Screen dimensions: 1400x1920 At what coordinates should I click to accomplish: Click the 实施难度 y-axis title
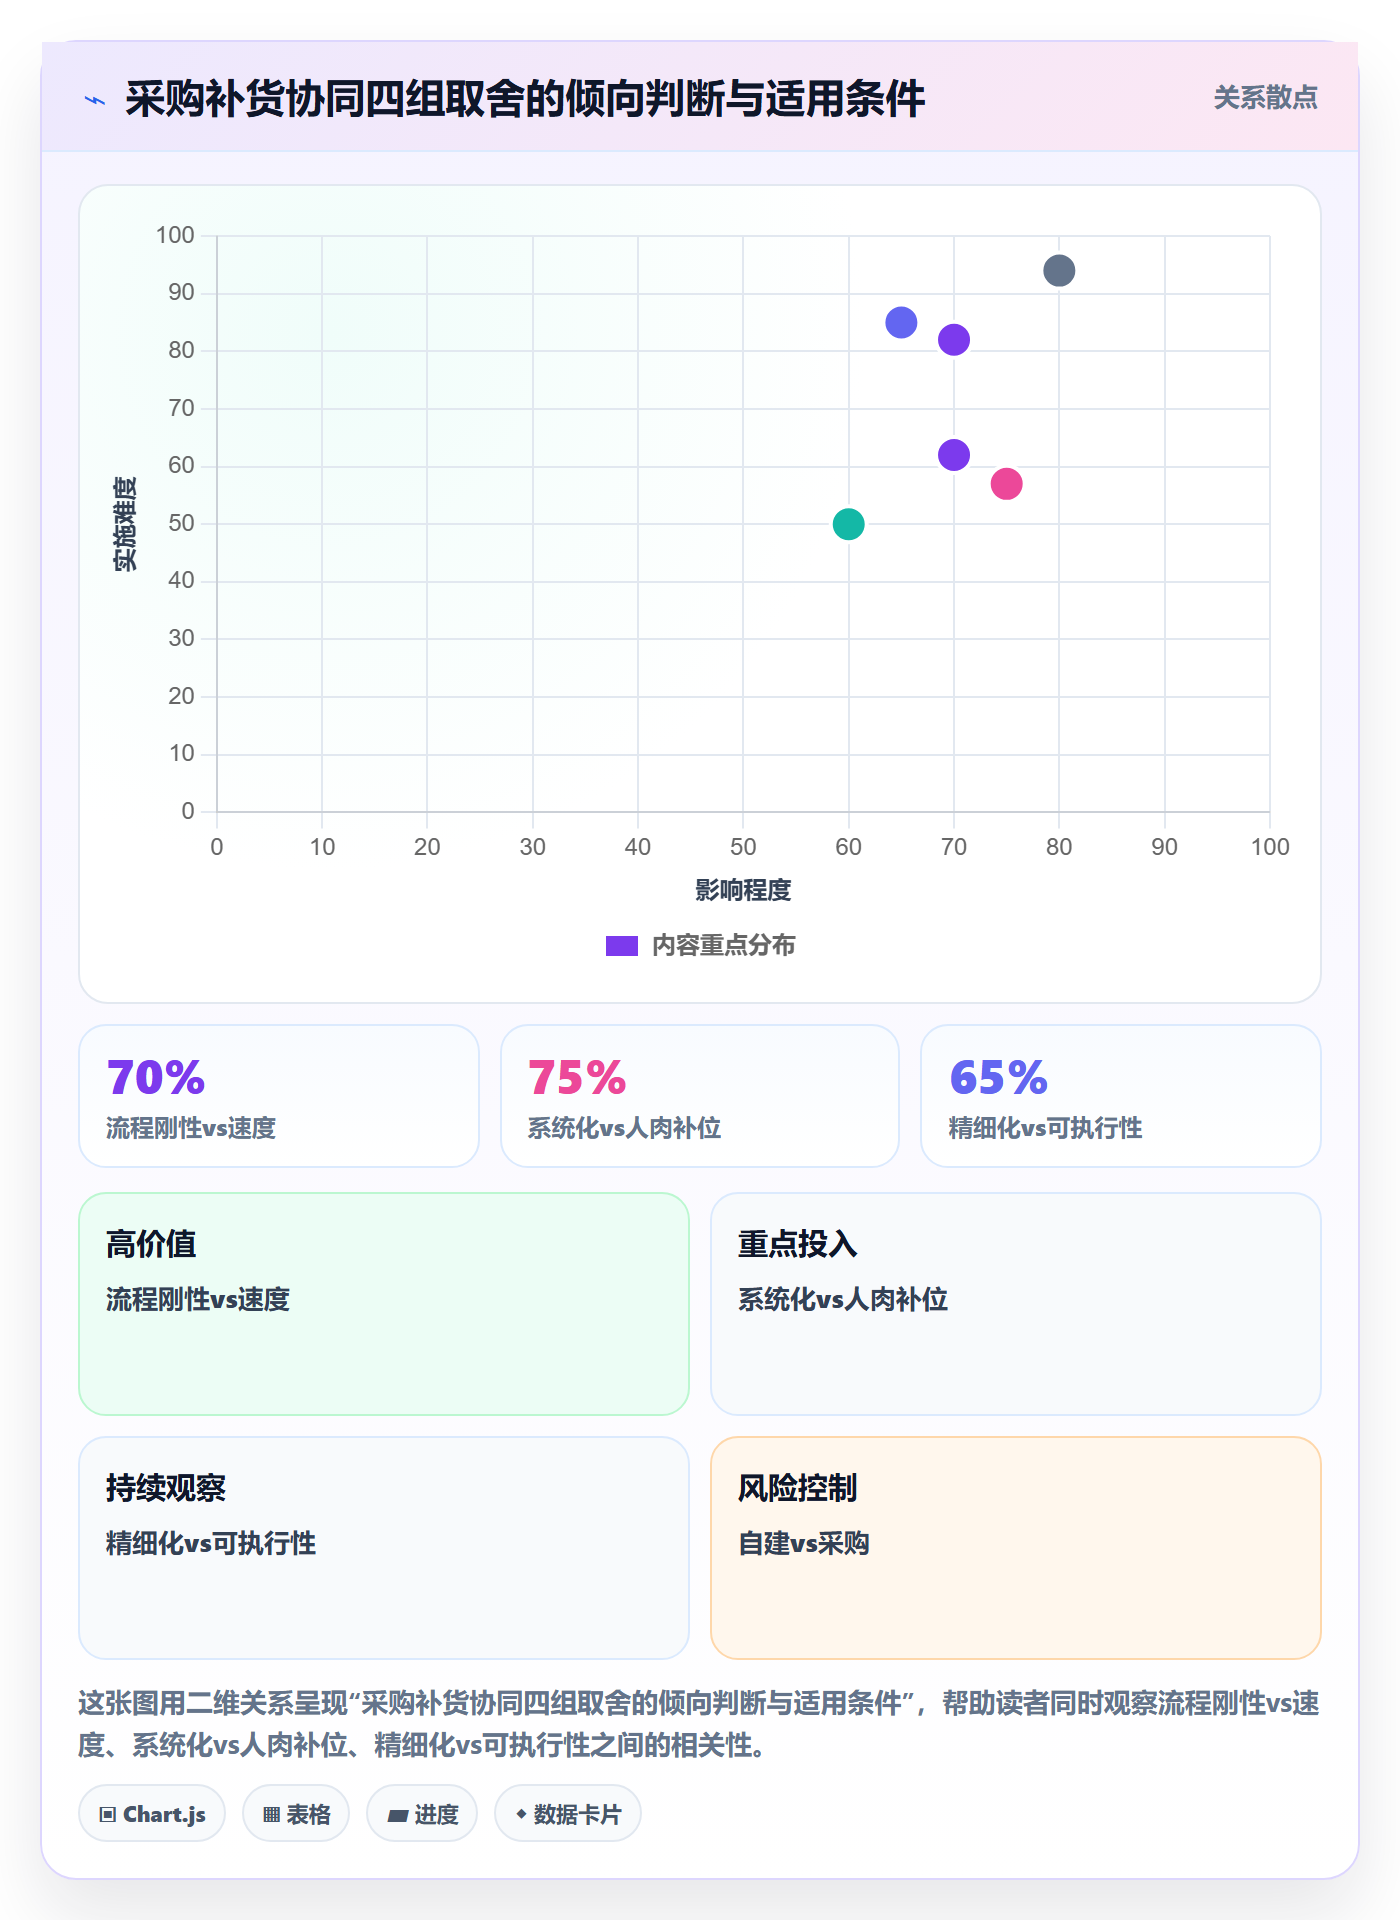point(125,524)
